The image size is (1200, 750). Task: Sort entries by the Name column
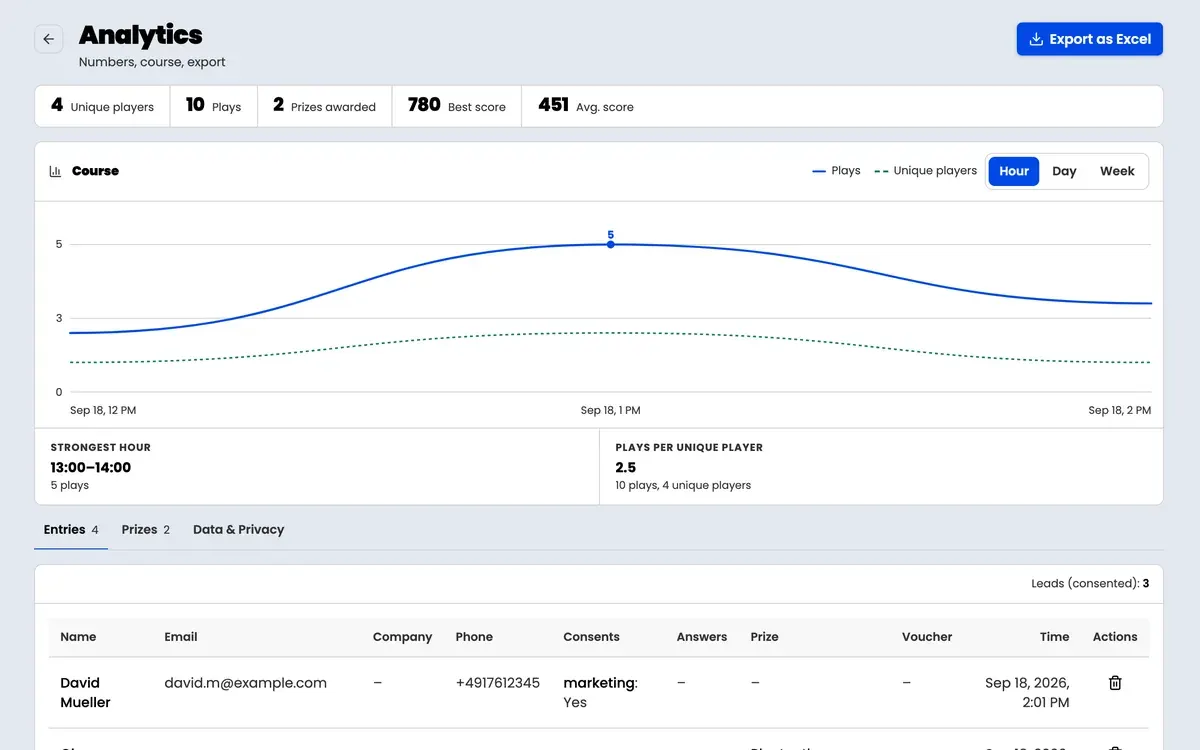click(78, 637)
